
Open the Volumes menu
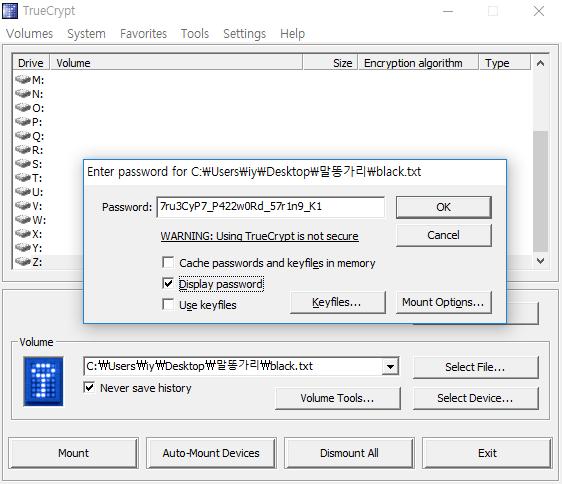coord(29,34)
